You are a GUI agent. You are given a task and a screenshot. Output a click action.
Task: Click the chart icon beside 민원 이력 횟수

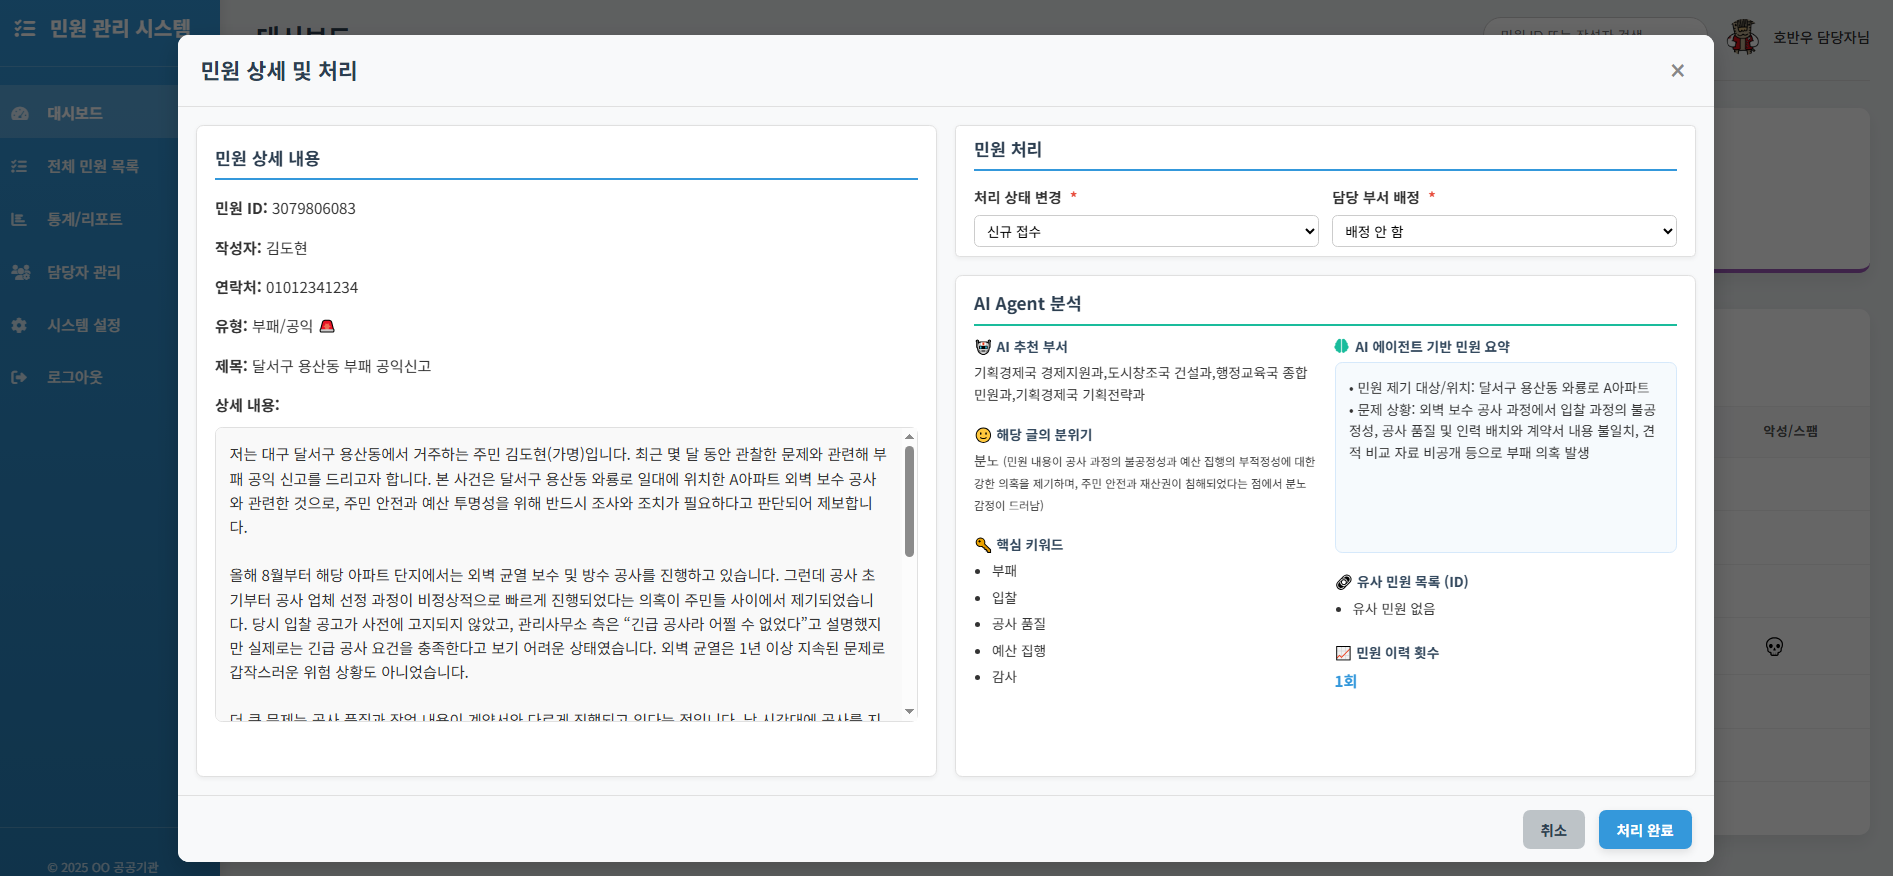click(1343, 653)
